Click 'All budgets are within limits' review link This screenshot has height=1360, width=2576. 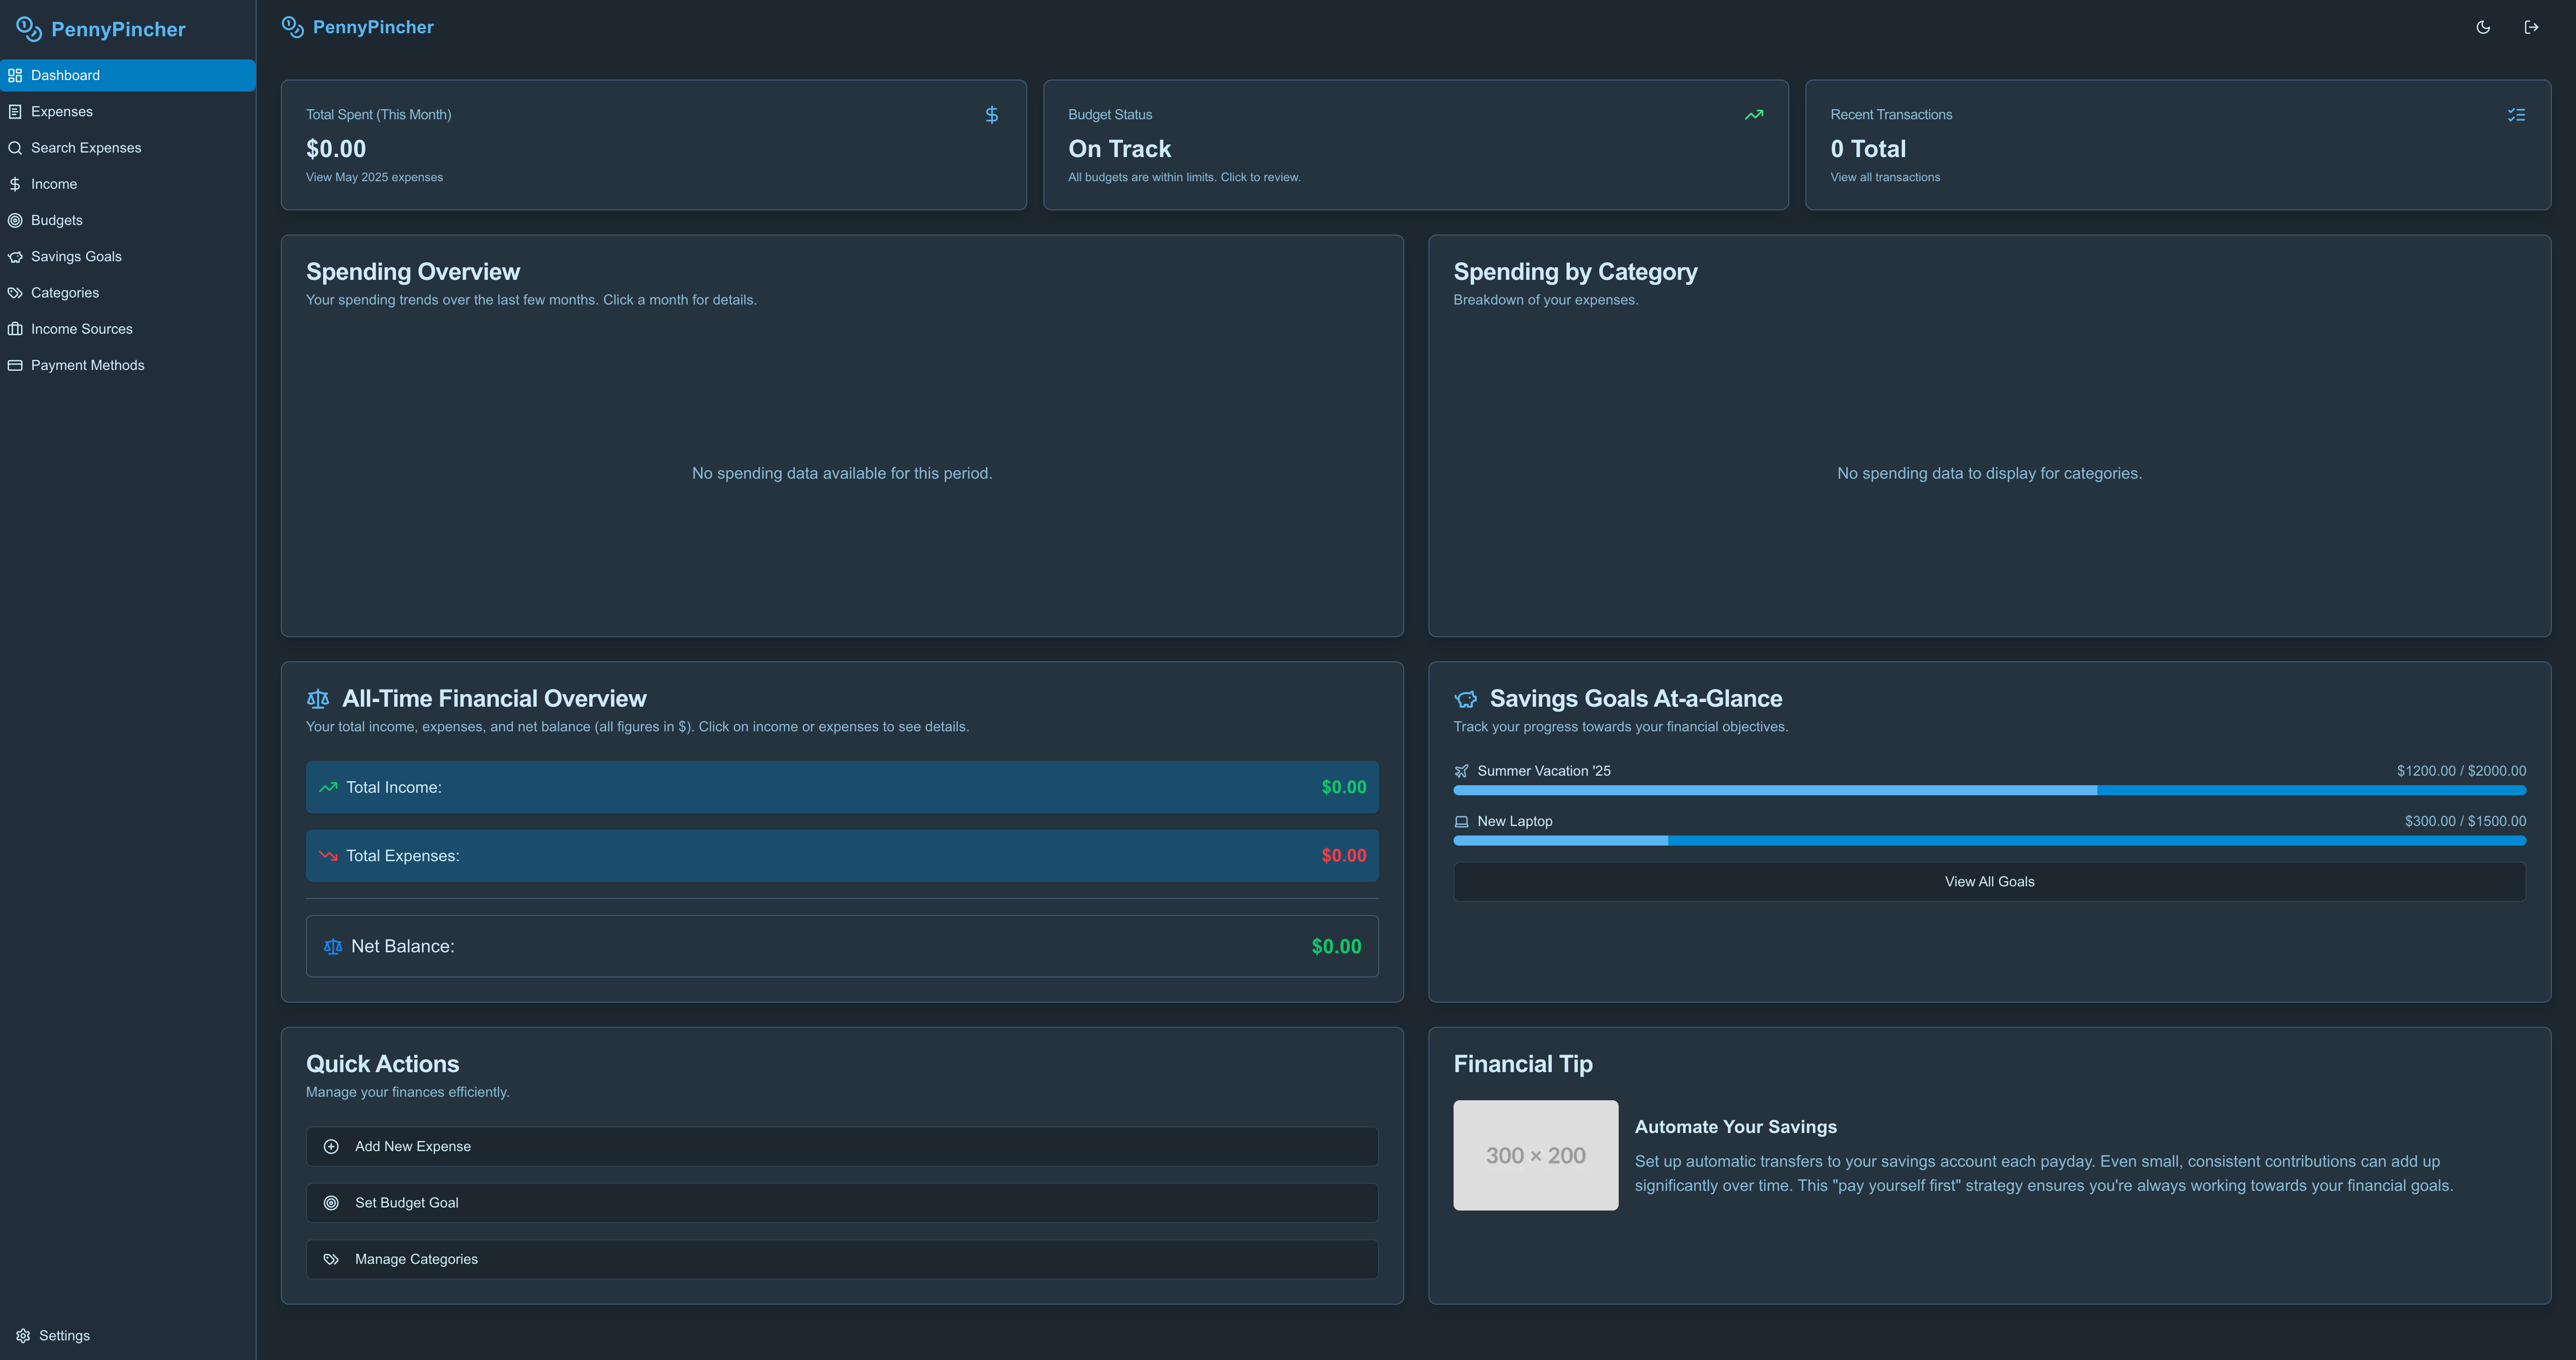(1184, 177)
